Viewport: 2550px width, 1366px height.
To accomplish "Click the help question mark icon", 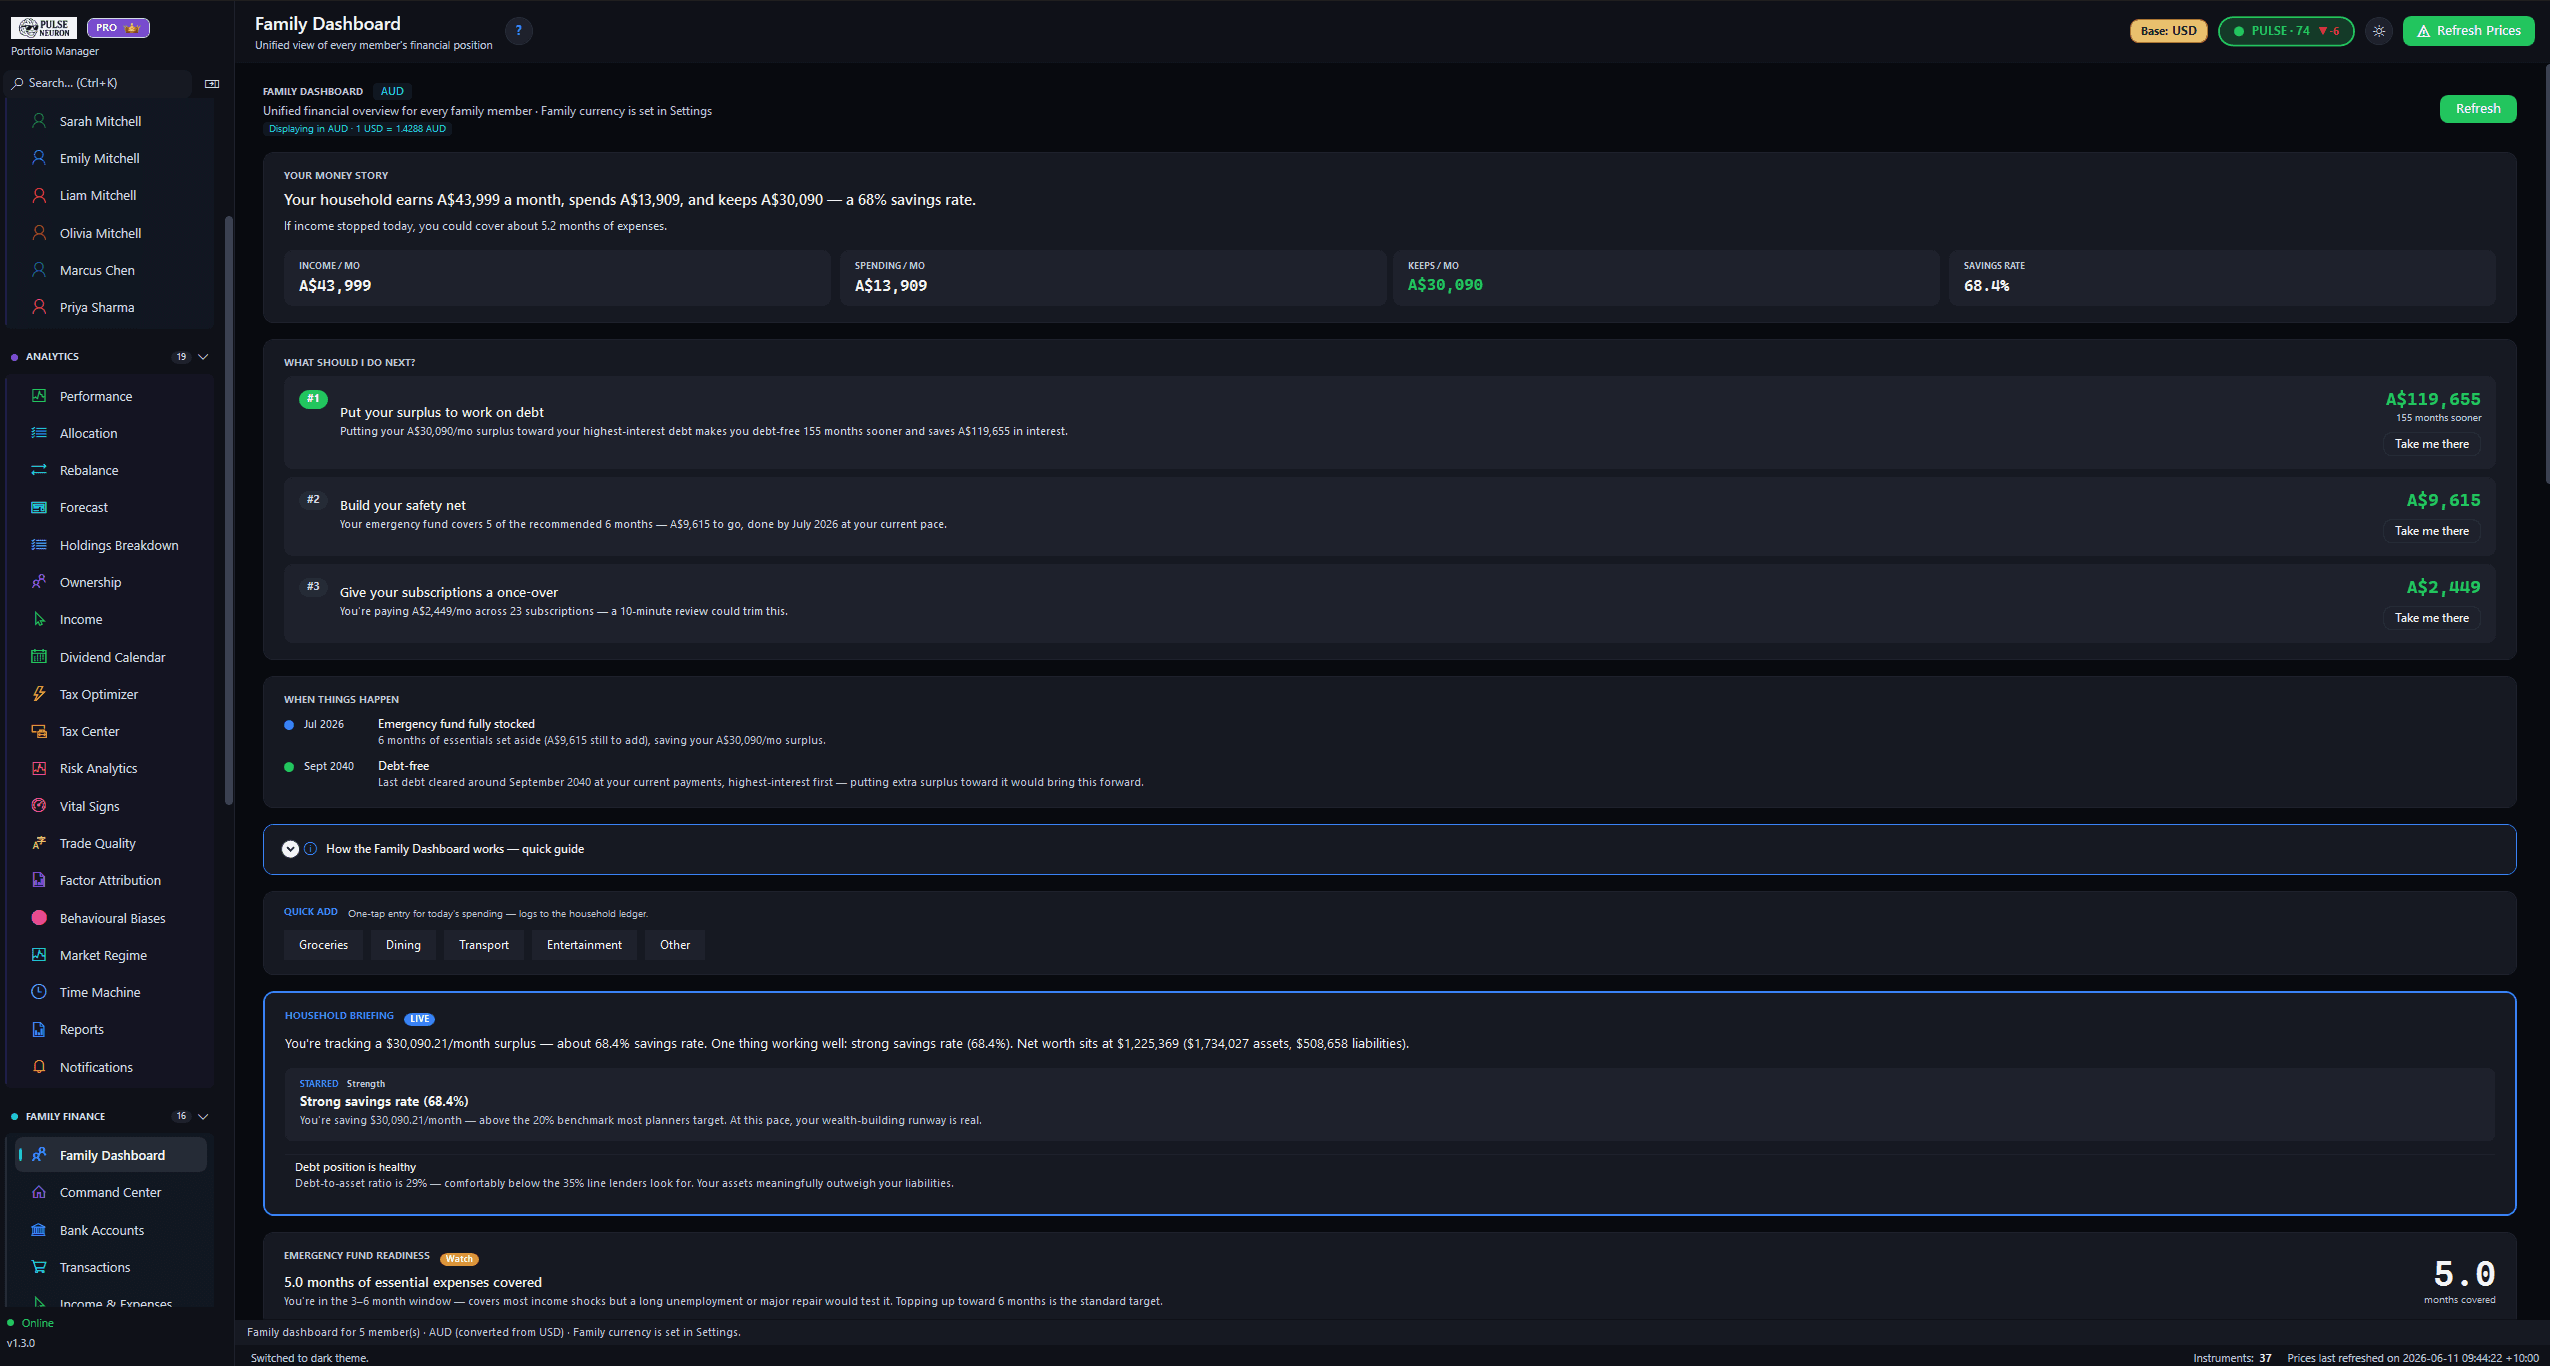I will click(518, 31).
